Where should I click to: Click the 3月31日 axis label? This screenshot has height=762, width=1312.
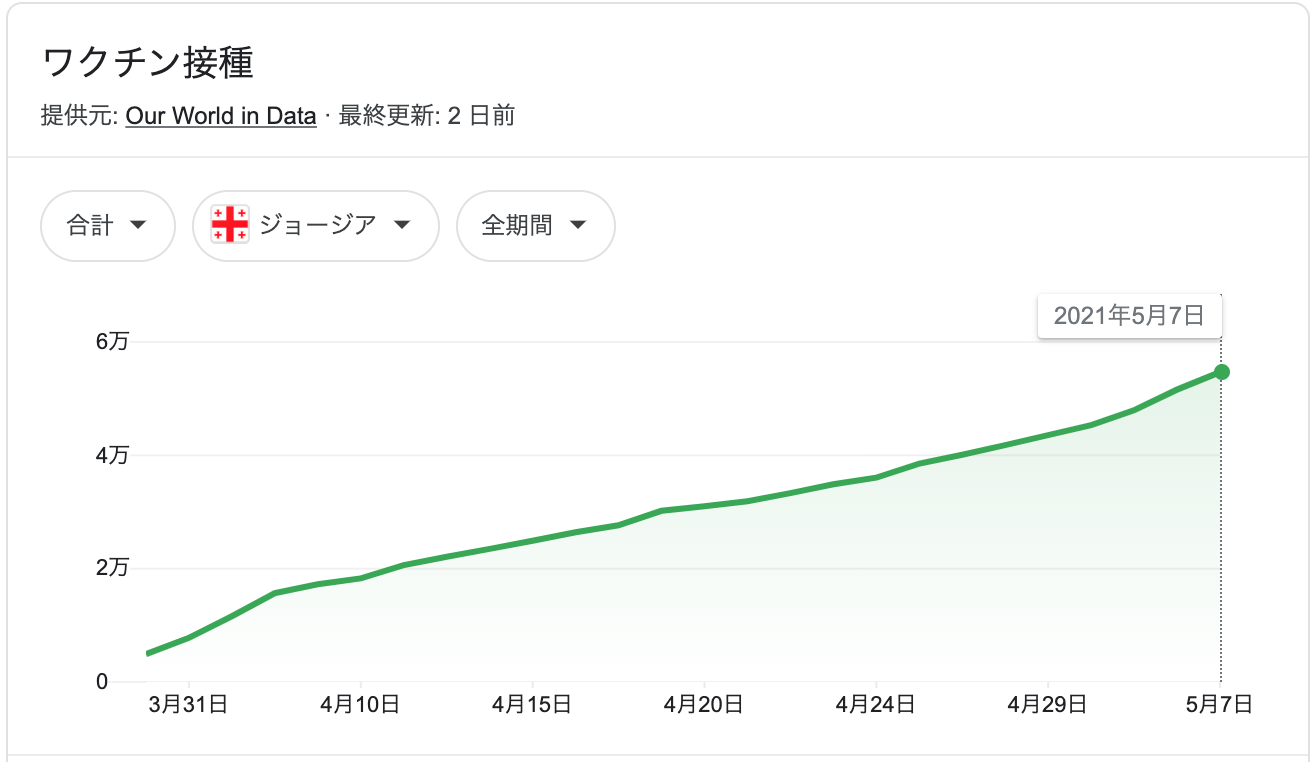point(188,705)
